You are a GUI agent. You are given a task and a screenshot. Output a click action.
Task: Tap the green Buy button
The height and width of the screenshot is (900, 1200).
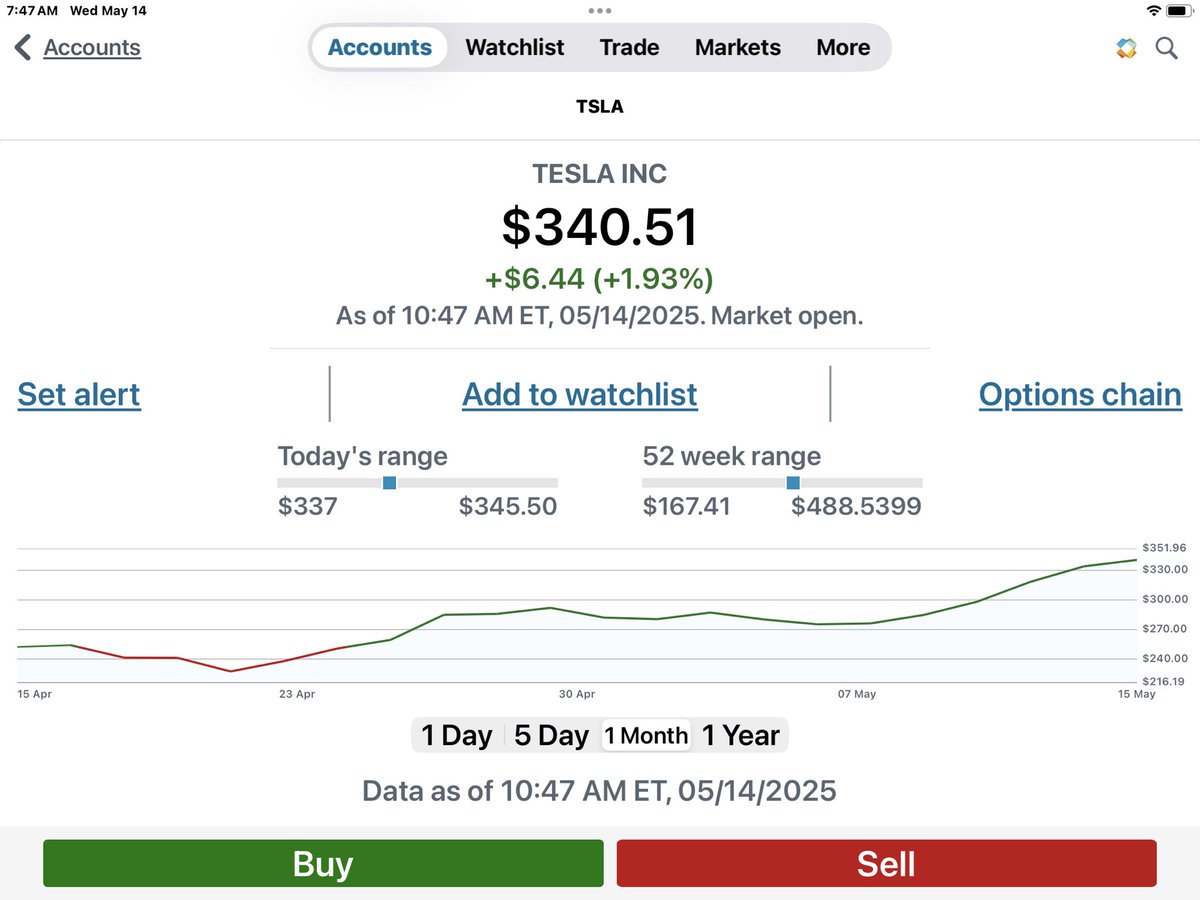(x=323, y=863)
